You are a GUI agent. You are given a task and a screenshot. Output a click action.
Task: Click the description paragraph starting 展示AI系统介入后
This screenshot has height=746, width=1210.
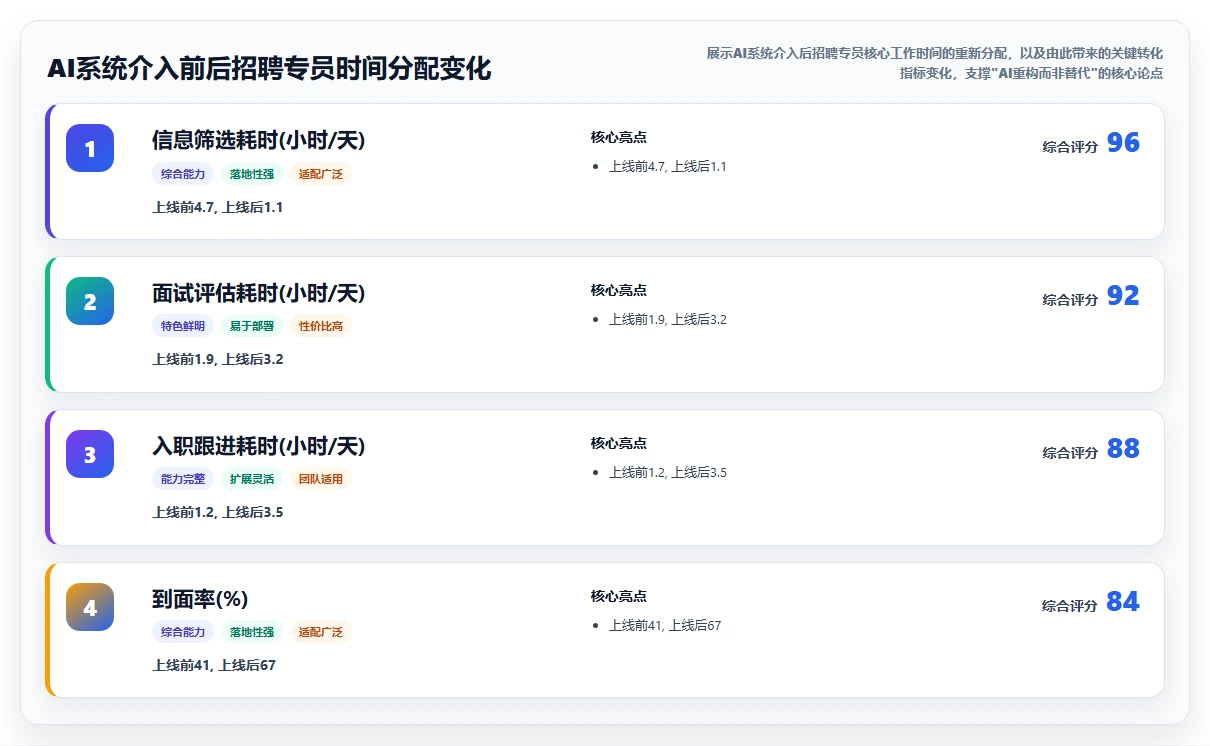pos(935,63)
